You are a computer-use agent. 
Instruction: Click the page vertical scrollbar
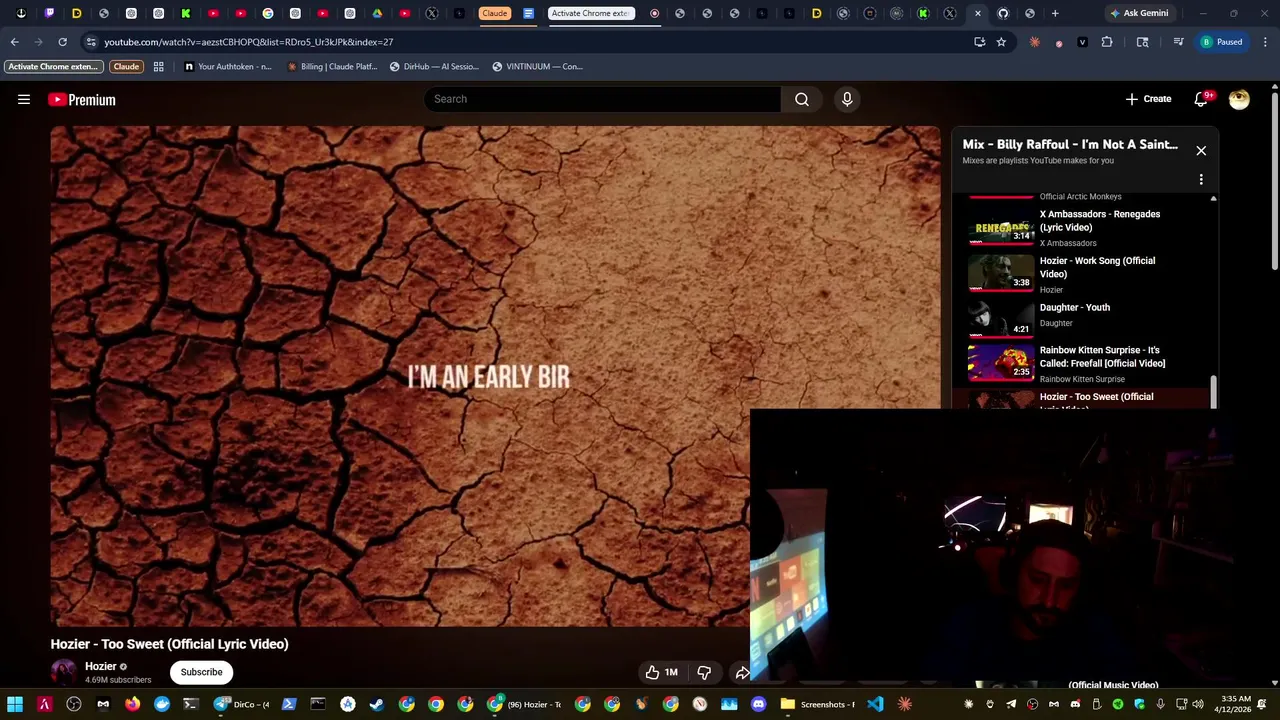click(x=1275, y=180)
